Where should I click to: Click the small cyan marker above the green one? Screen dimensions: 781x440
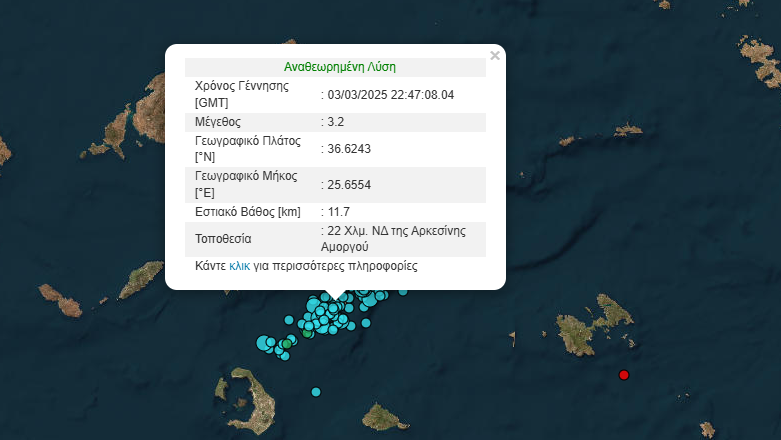coord(289,321)
